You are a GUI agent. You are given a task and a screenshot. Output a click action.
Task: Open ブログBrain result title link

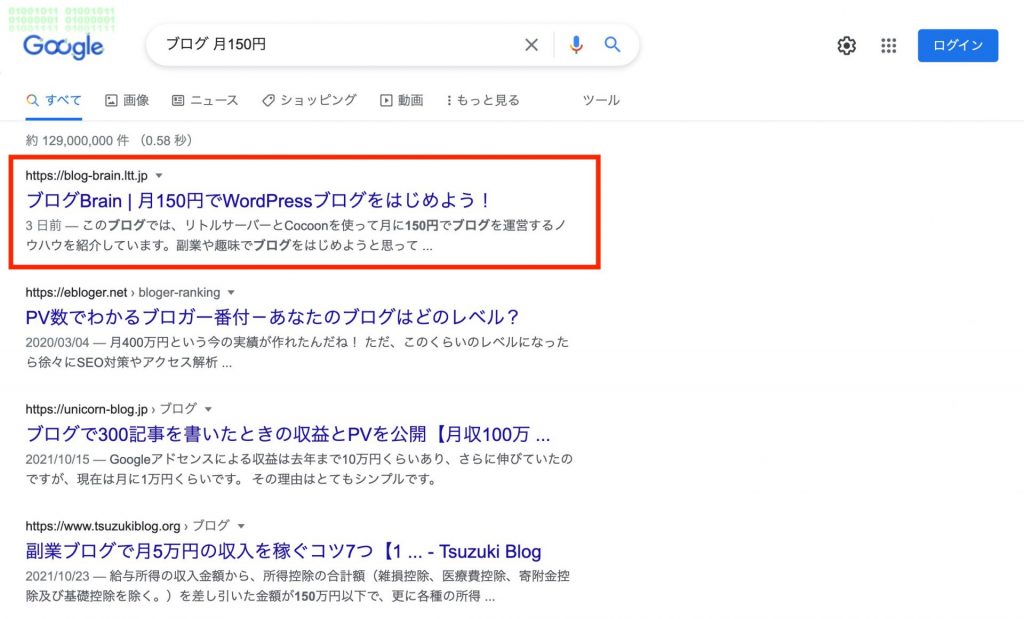tap(258, 200)
